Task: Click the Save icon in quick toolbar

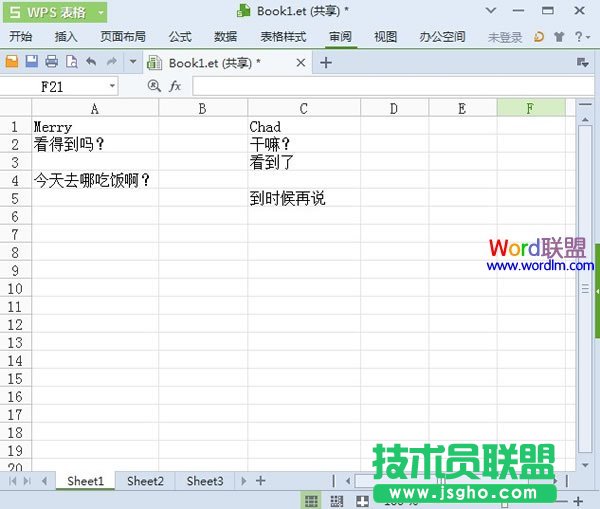Action: pos(32,62)
